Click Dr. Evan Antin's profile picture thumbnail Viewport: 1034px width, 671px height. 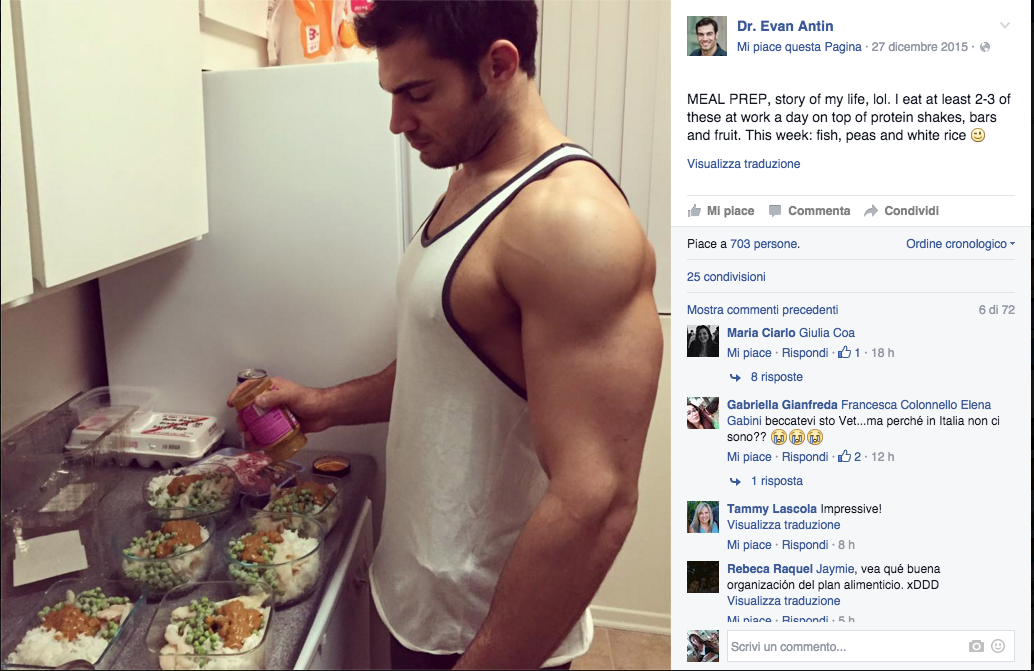[707, 36]
